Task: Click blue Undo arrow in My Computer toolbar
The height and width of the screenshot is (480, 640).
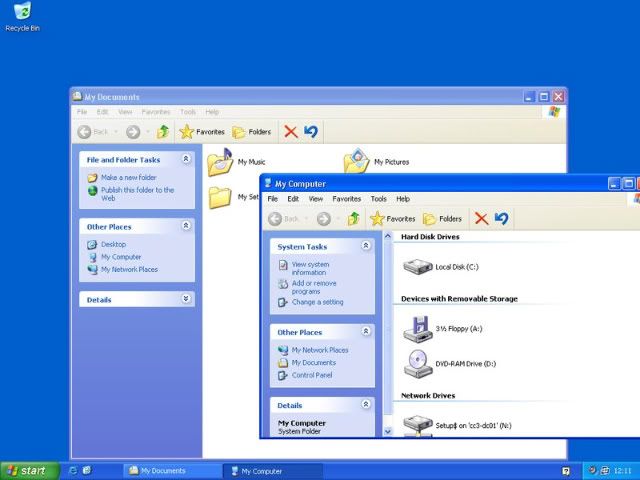Action: pos(502,218)
